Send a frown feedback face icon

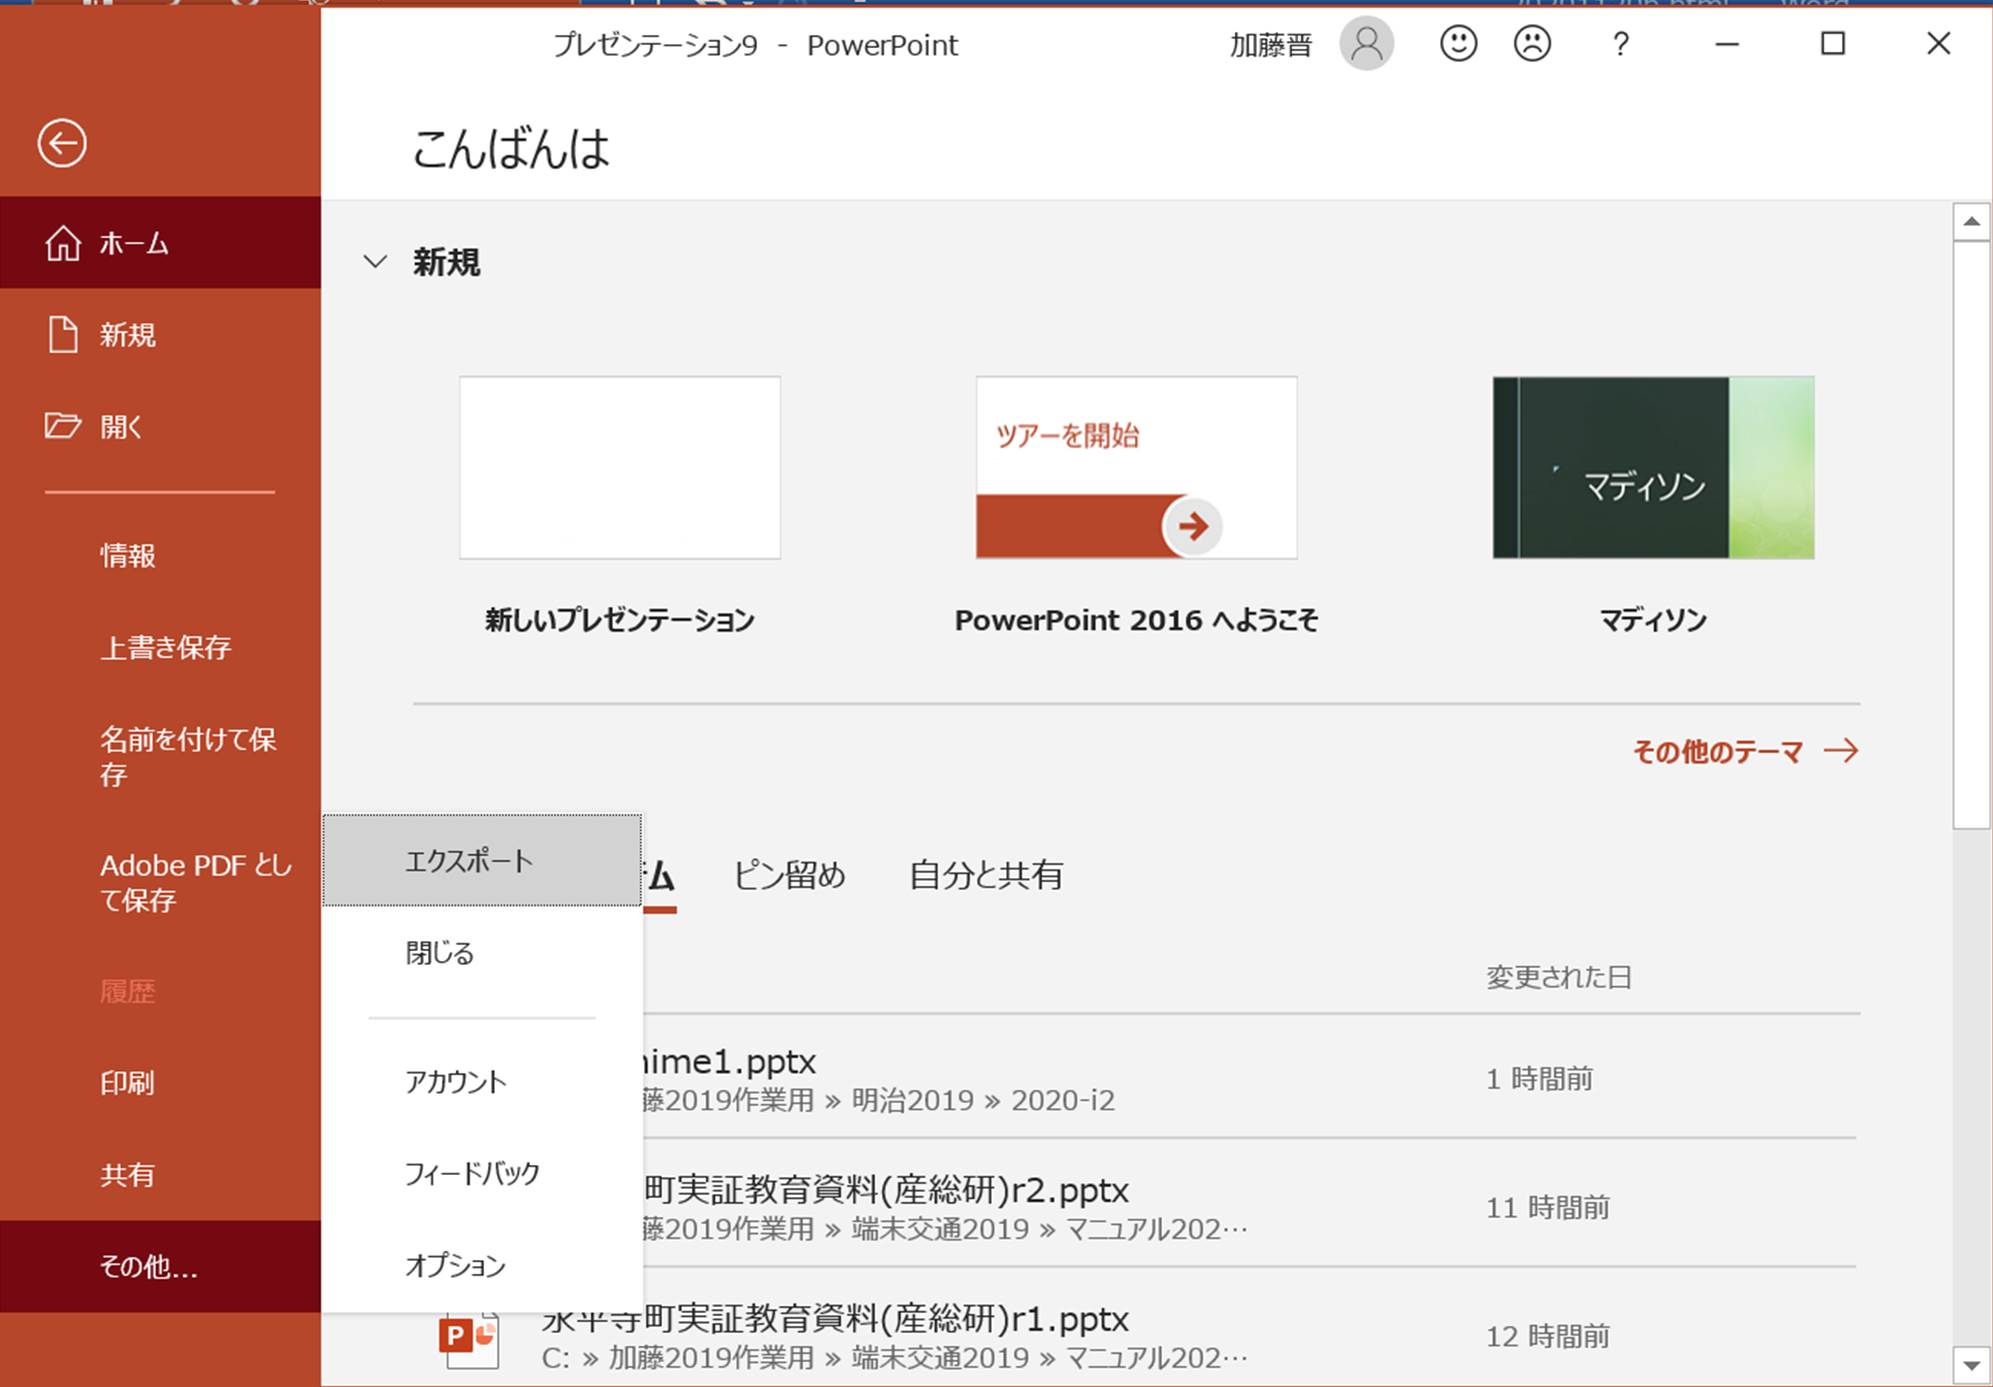[x=1532, y=45]
